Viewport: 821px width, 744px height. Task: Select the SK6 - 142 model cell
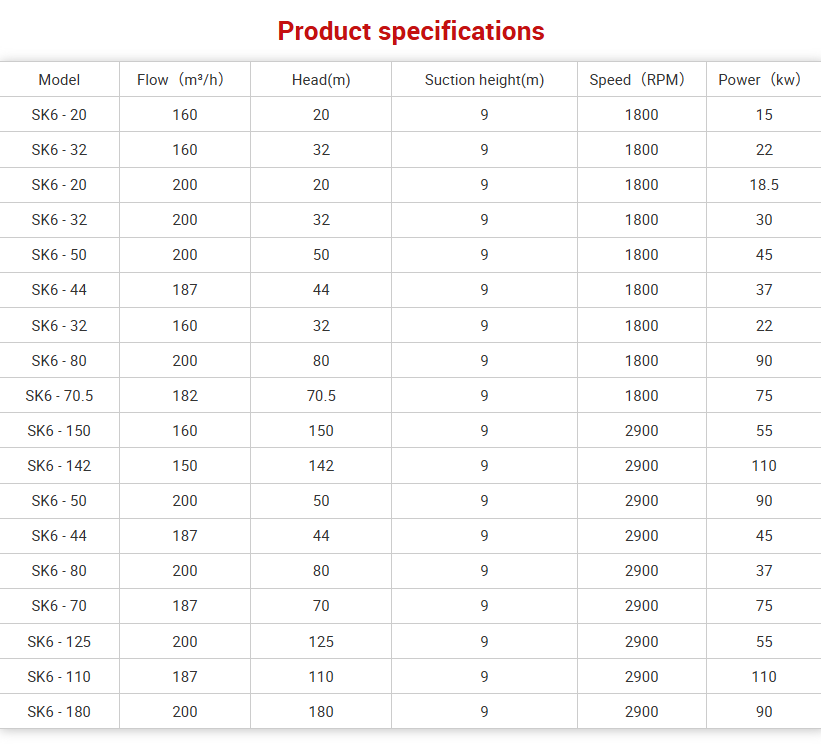59,466
